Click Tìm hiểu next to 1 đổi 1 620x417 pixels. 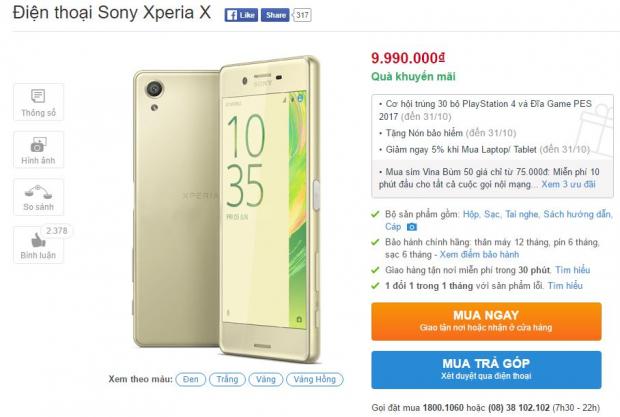(x=565, y=285)
